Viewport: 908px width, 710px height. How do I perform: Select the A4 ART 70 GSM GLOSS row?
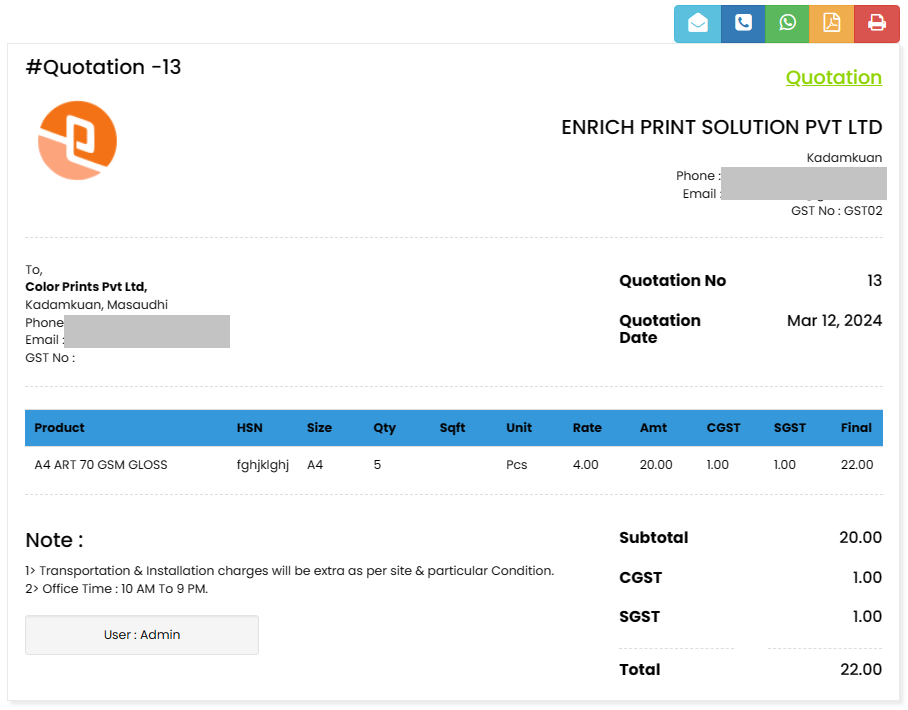click(101, 465)
